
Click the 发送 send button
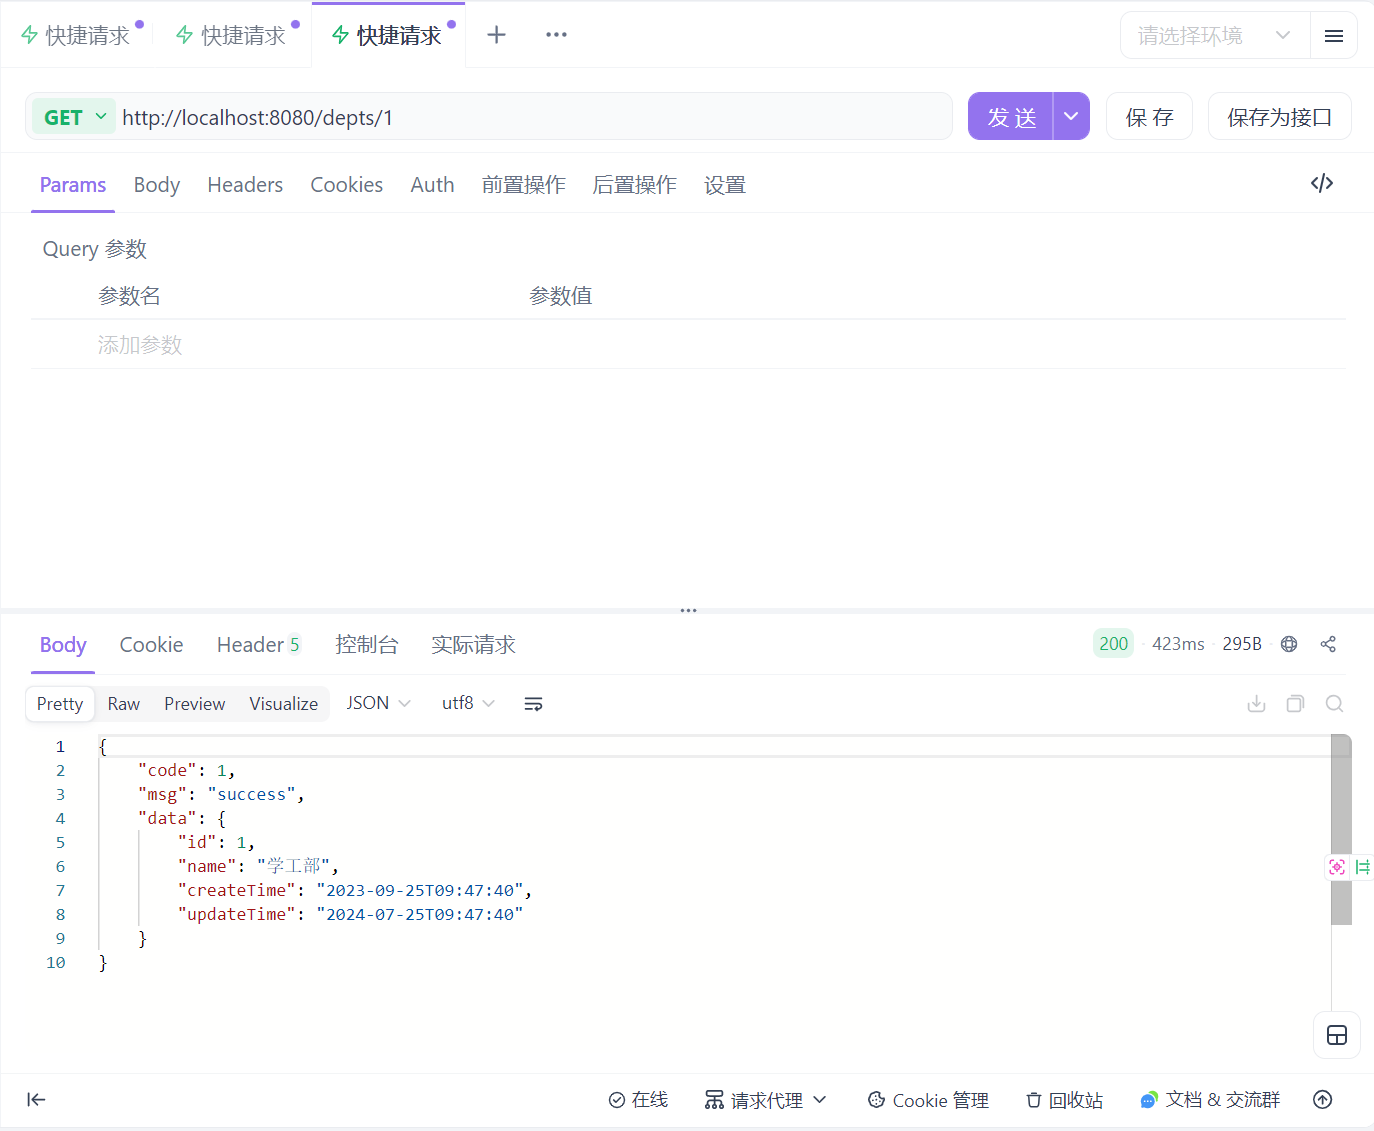point(1011,116)
